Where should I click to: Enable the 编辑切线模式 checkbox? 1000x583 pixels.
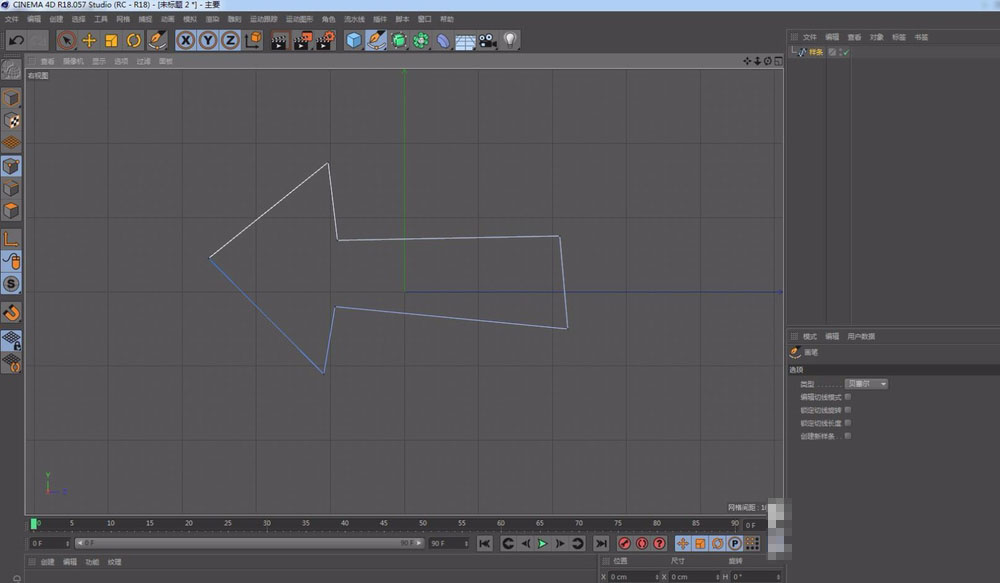point(847,396)
